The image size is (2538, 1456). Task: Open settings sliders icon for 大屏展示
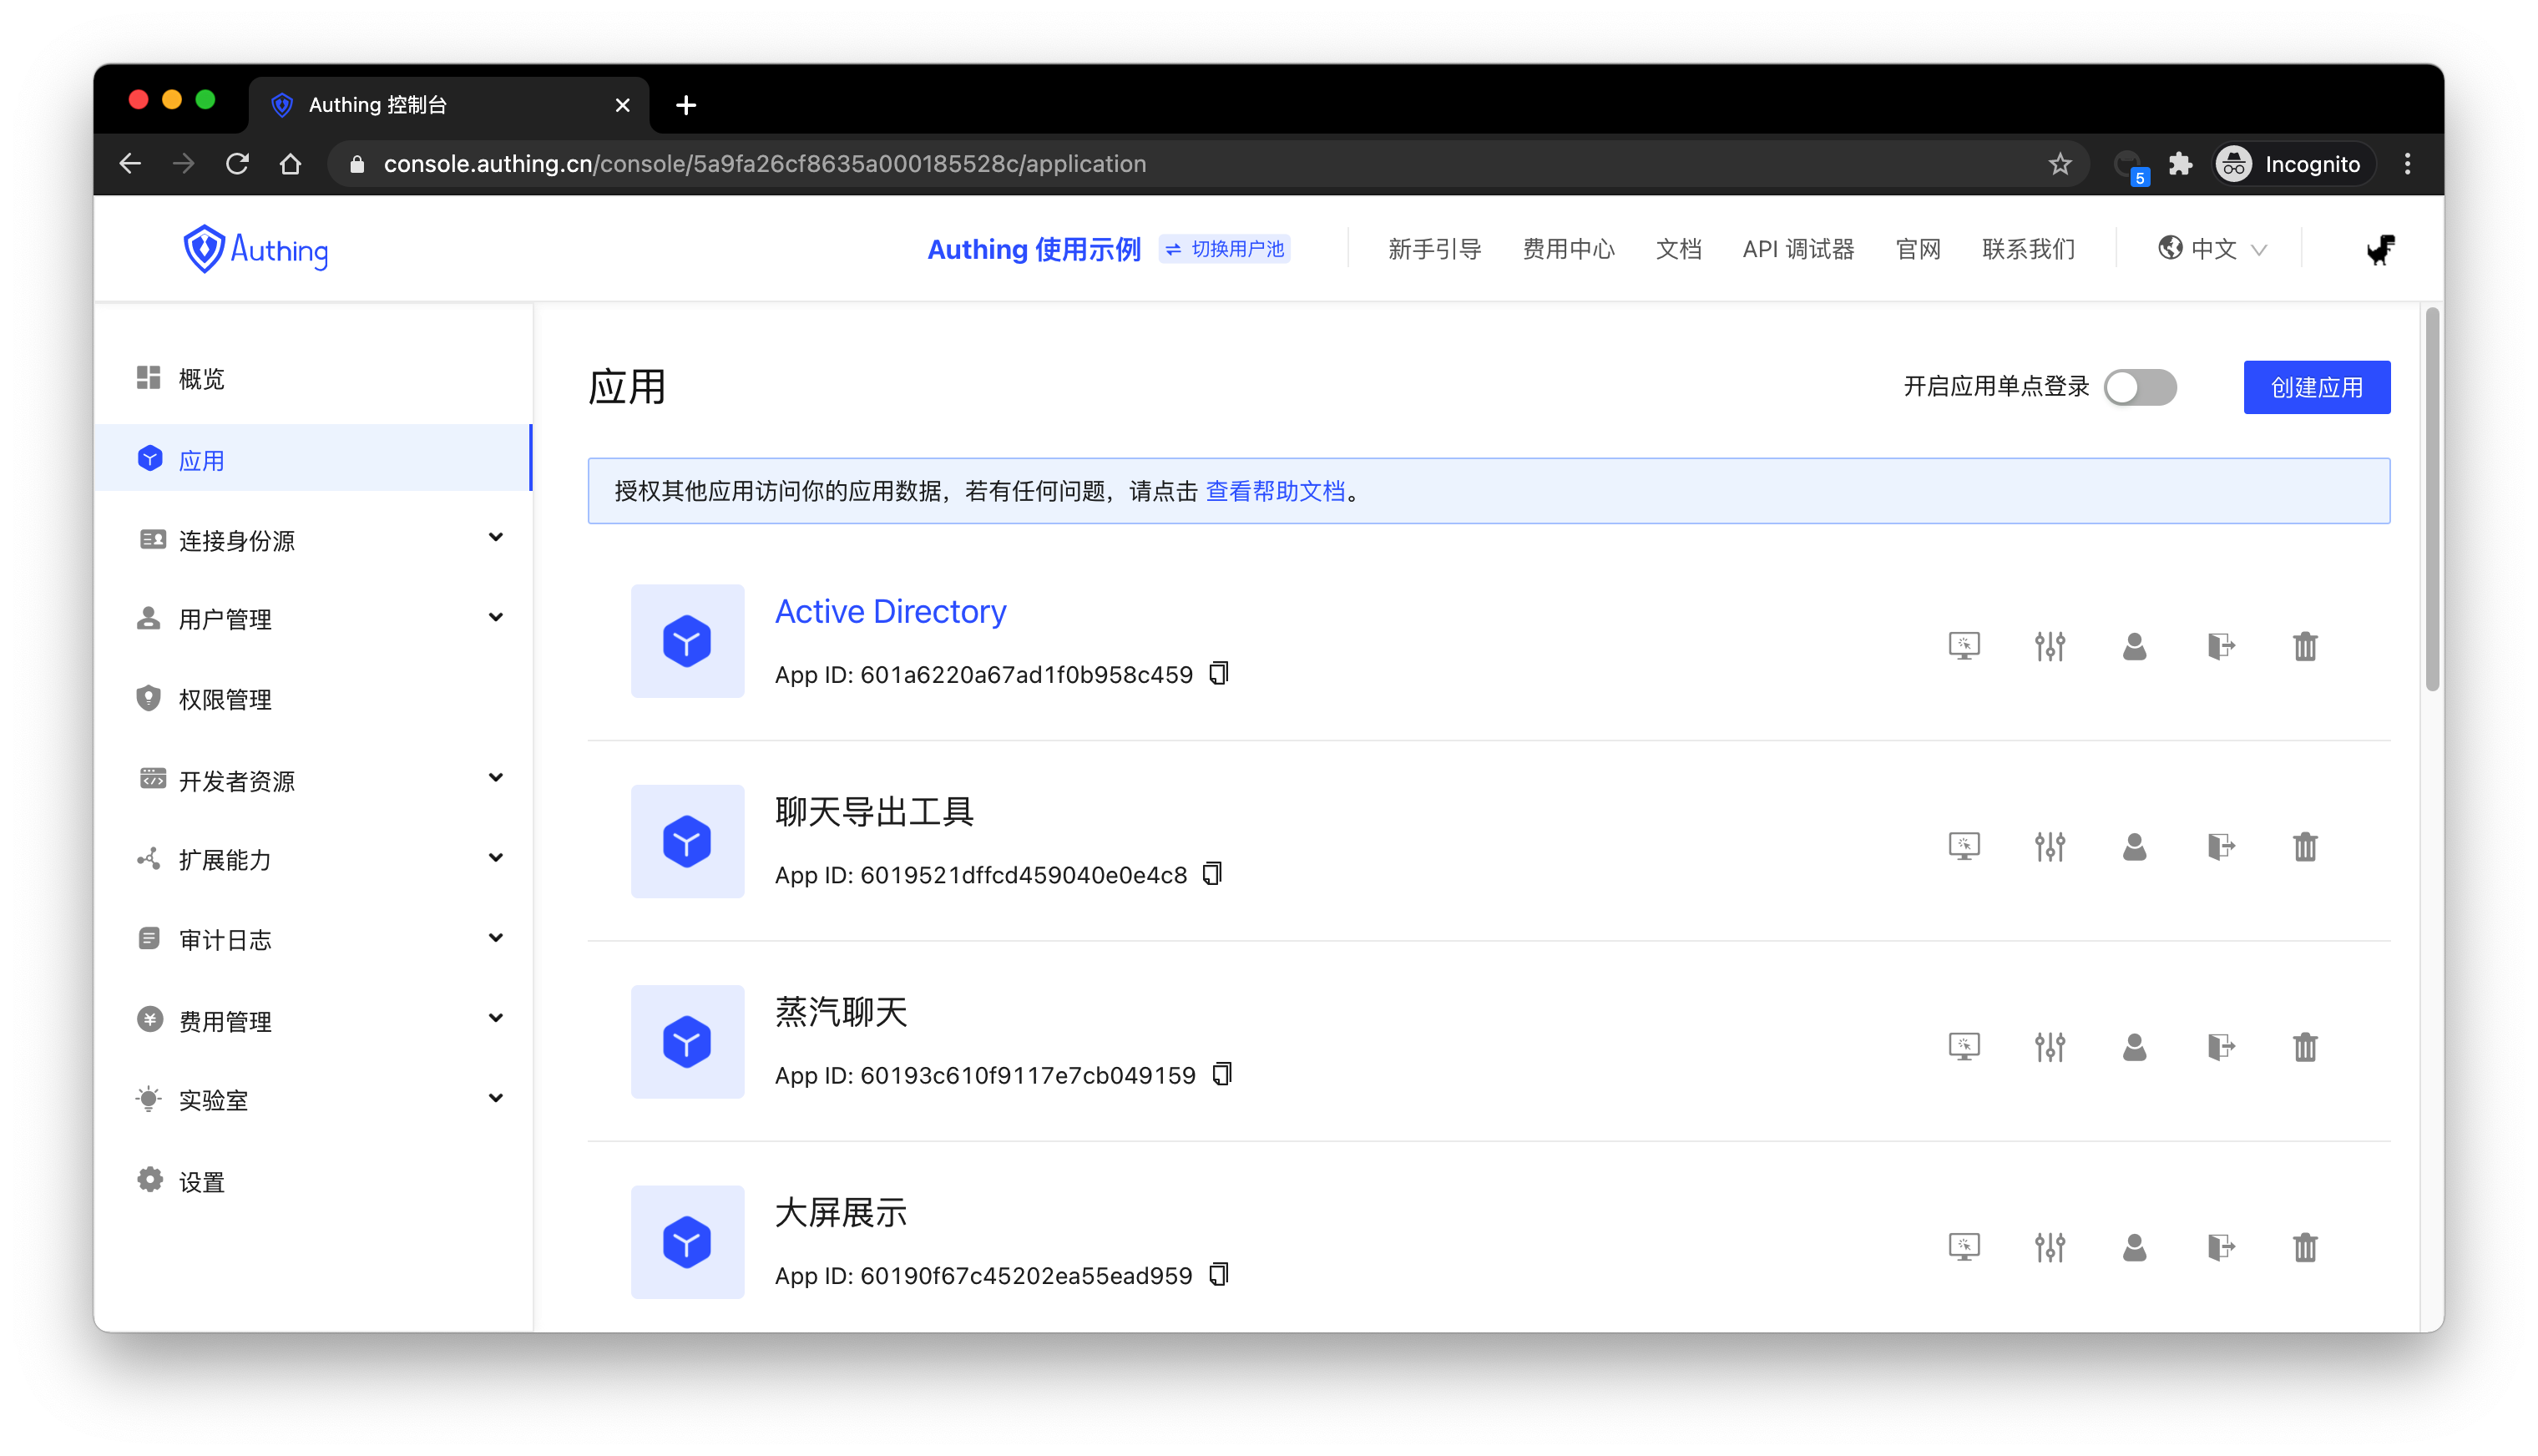coord(2049,1247)
